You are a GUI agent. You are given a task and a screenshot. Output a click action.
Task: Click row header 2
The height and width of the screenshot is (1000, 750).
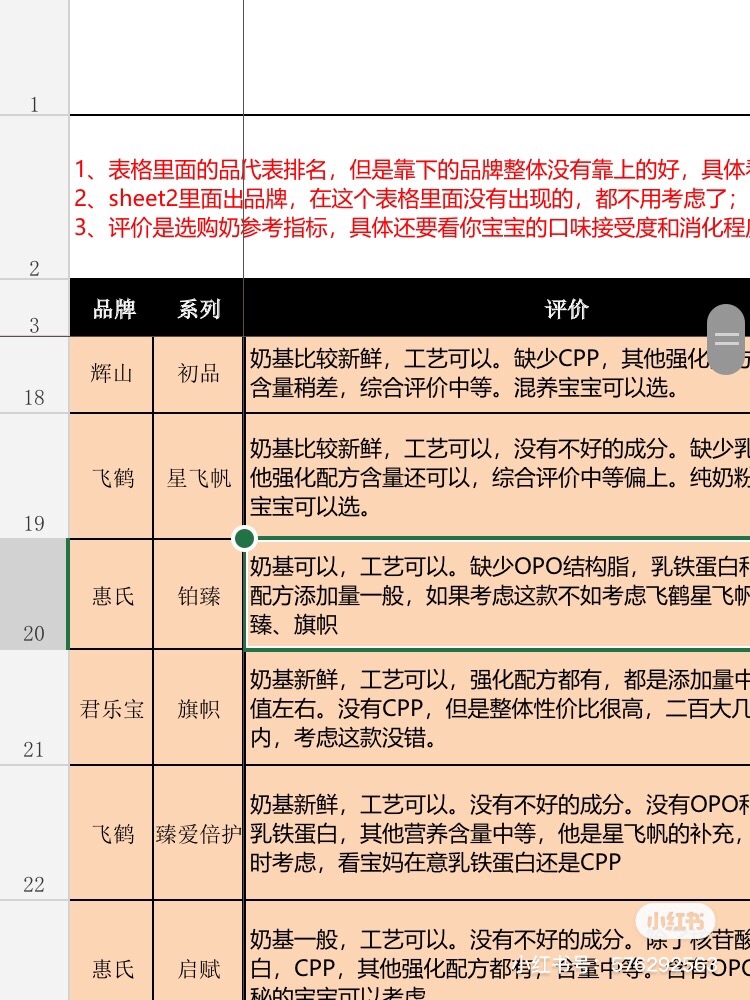[34, 197]
